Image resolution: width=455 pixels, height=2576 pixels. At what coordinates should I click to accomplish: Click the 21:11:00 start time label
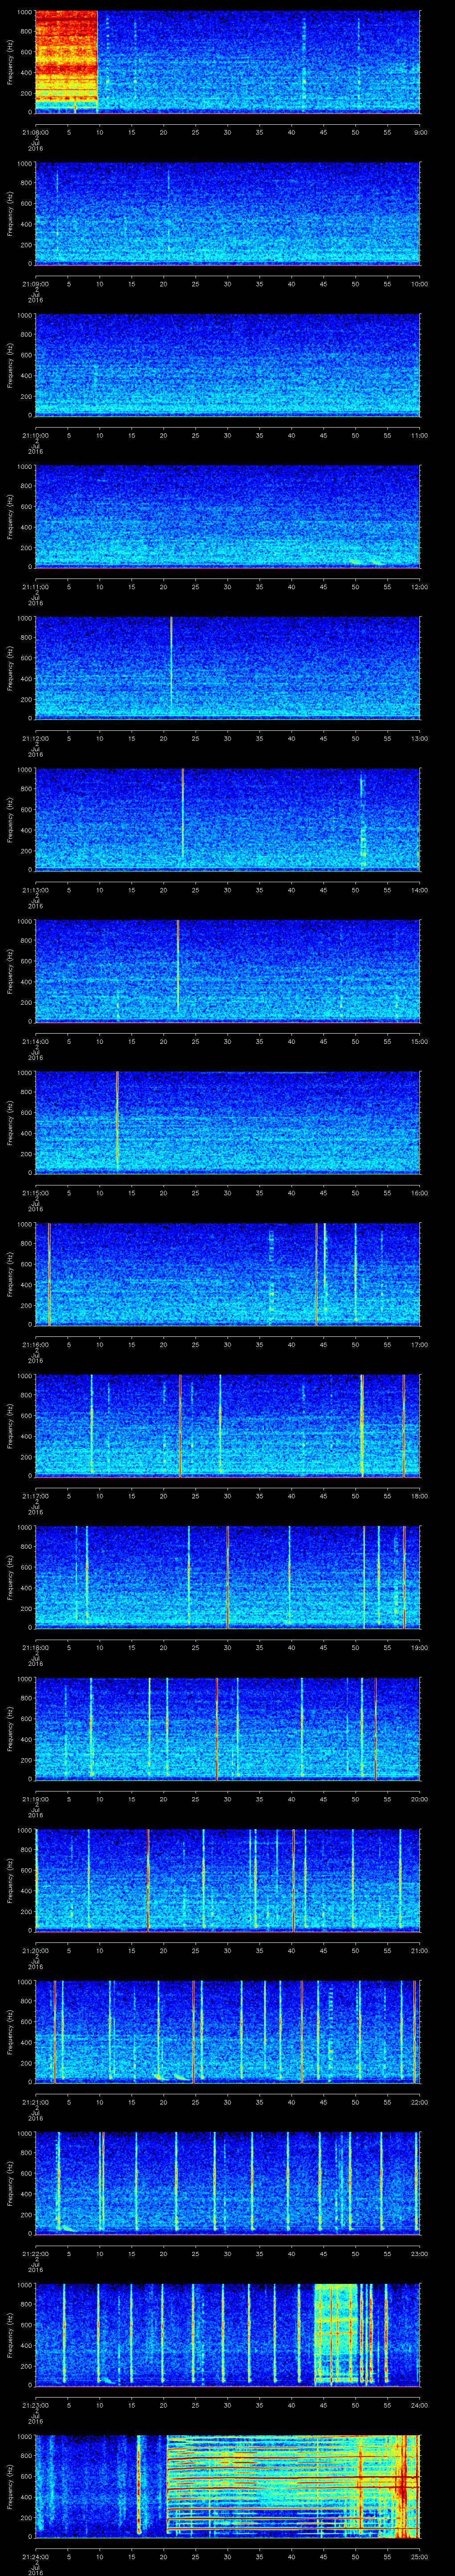tap(35, 586)
